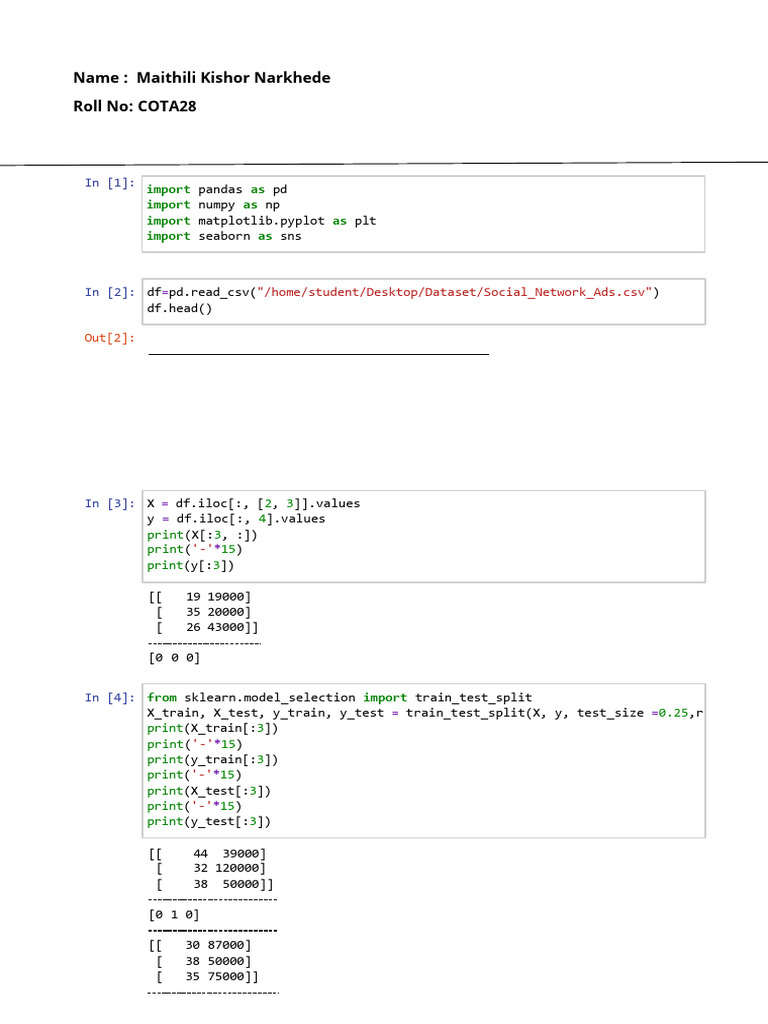Click the import matplotlib.pyplot as plt line

(261, 221)
